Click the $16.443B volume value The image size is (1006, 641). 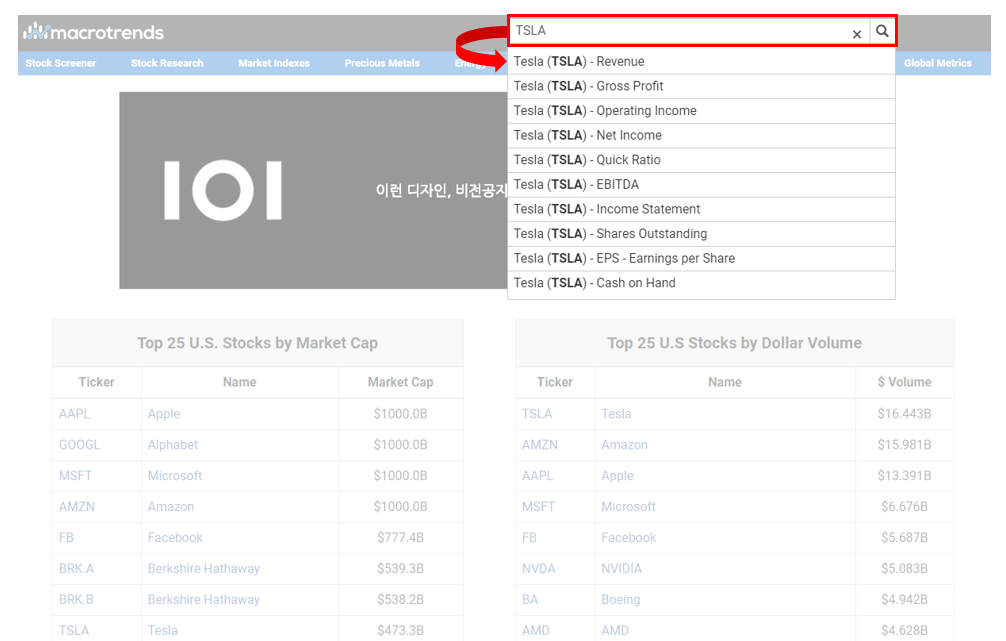[x=904, y=414]
